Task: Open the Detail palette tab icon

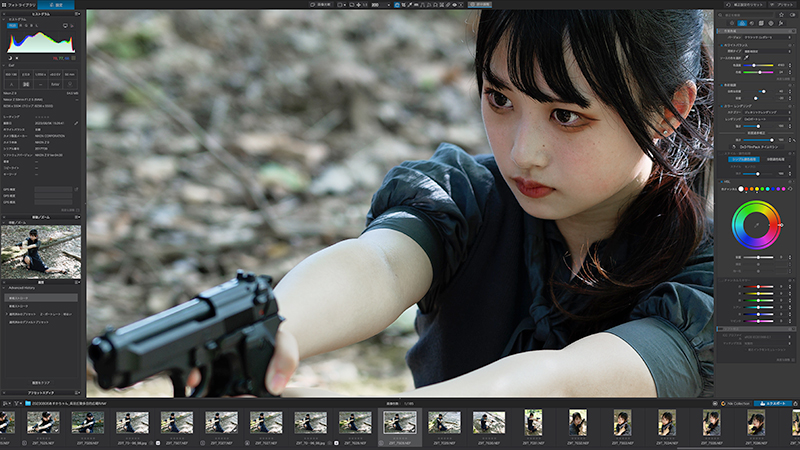Action: pos(752,23)
